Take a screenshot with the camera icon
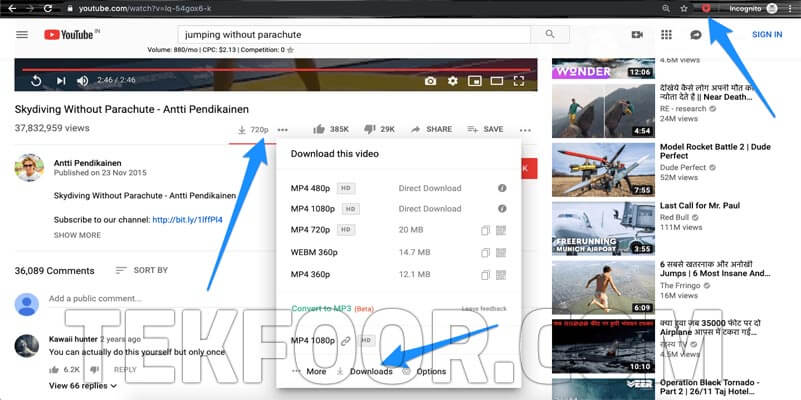The width and height of the screenshot is (801, 400). pyautogui.click(x=431, y=81)
